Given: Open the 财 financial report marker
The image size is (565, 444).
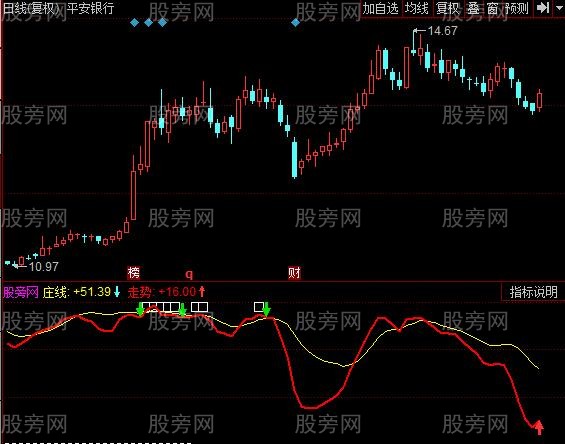Looking at the screenshot, I should pyautogui.click(x=294, y=272).
